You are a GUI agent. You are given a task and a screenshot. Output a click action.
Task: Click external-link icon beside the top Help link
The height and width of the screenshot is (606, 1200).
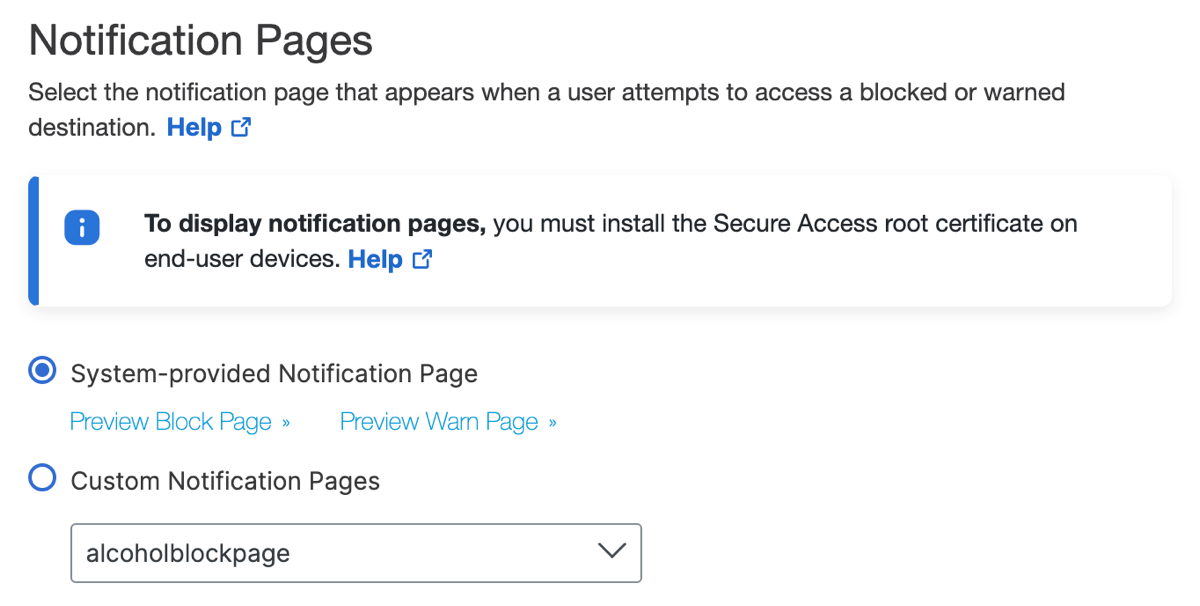pyautogui.click(x=241, y=128)
